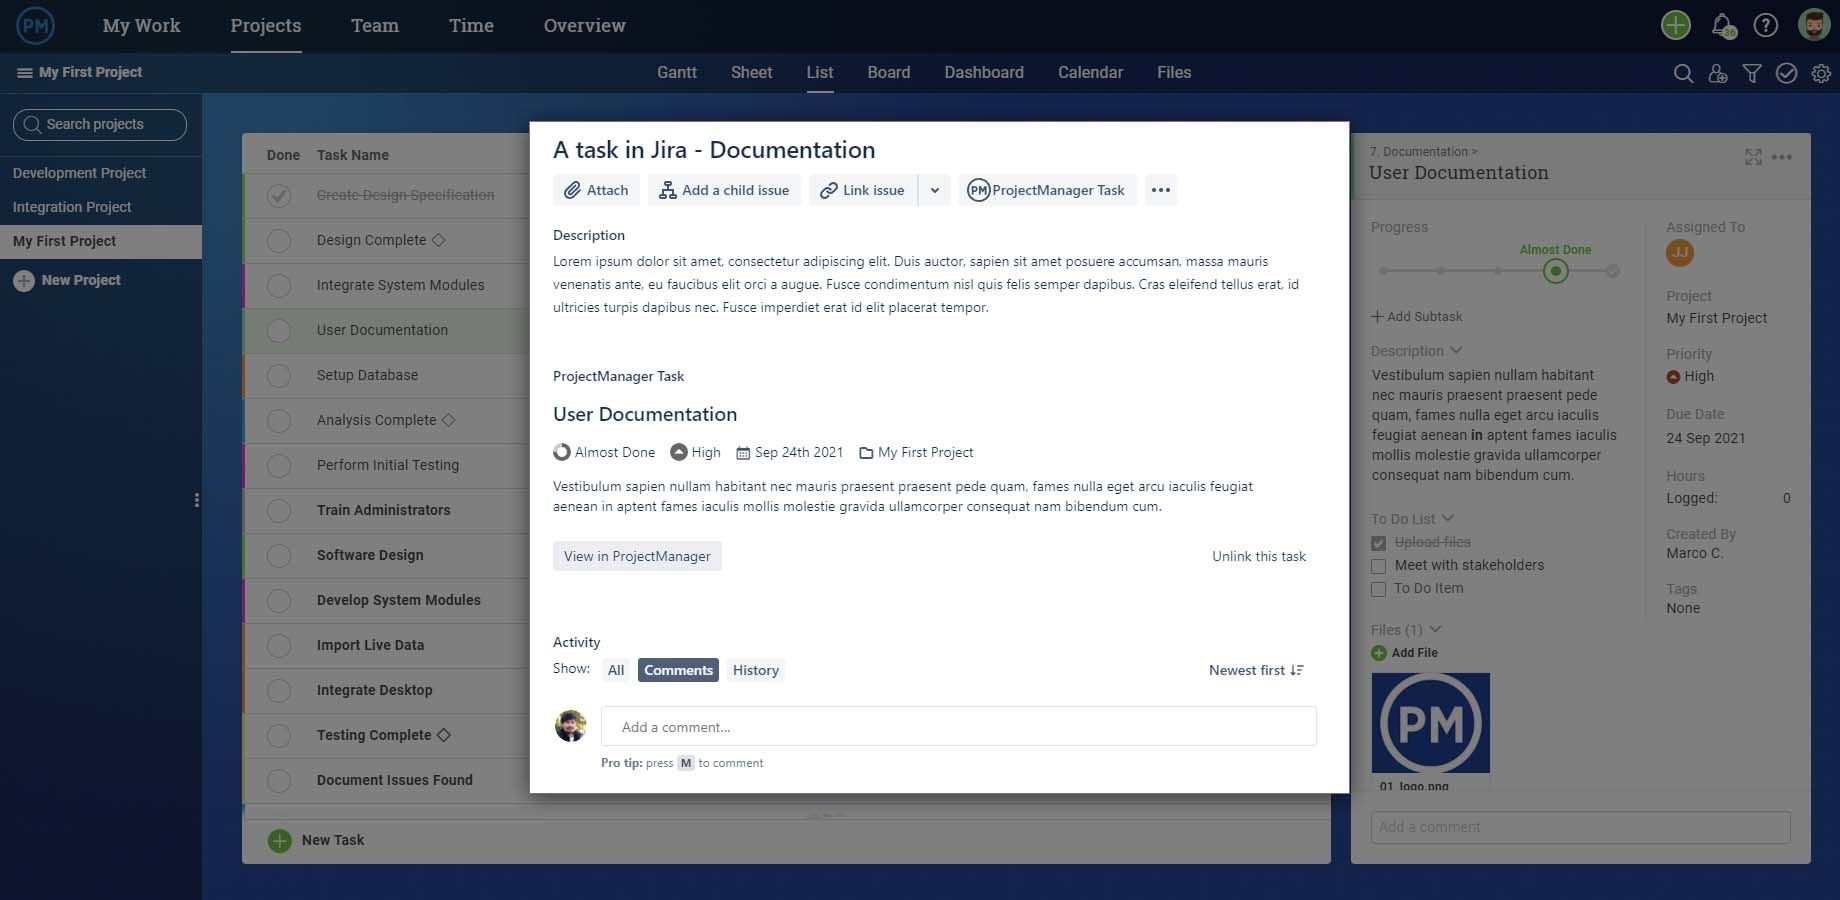Open the user avatar in the header
1840x900 pixels.
click(1814, 25)
